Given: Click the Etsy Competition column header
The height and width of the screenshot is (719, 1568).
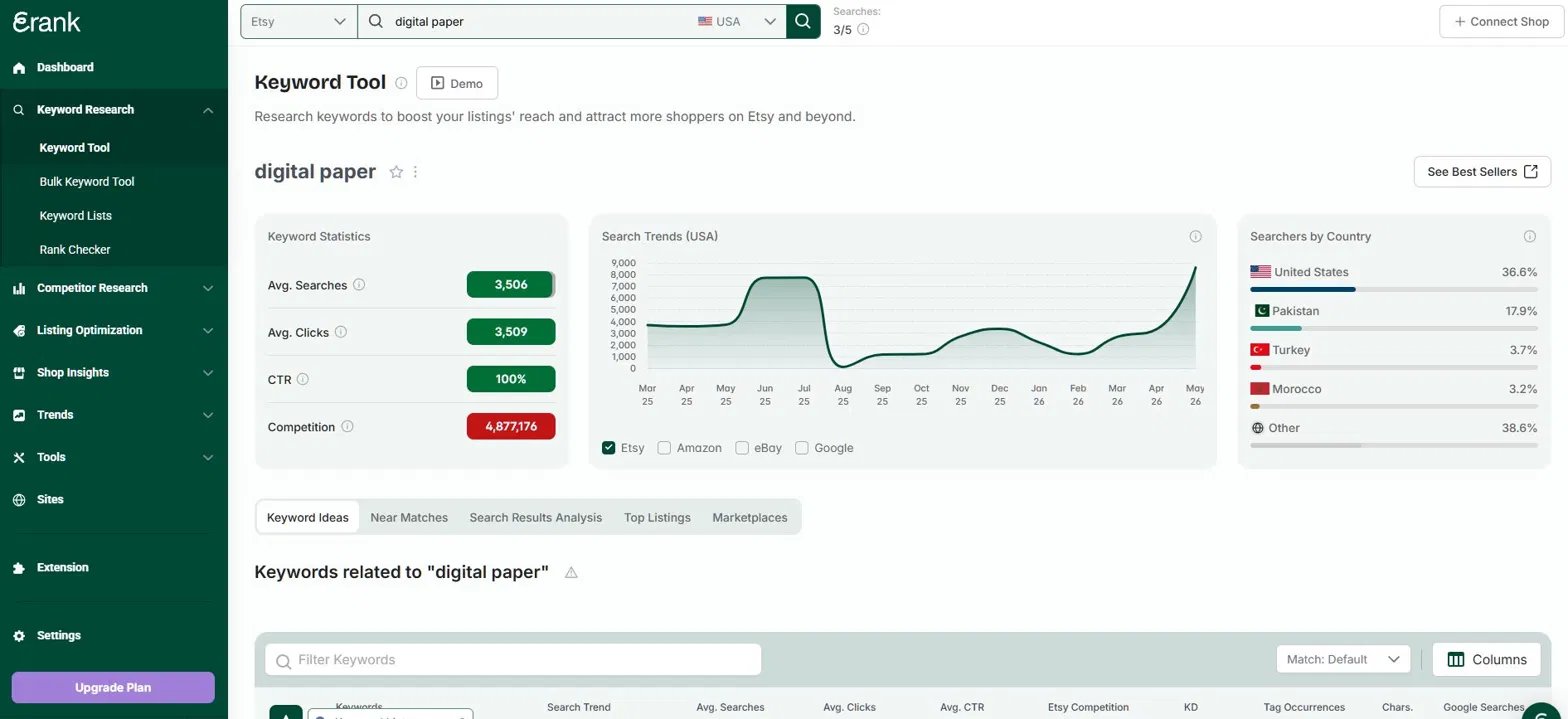Looking at the screenshot, I should pos(1088,707).
